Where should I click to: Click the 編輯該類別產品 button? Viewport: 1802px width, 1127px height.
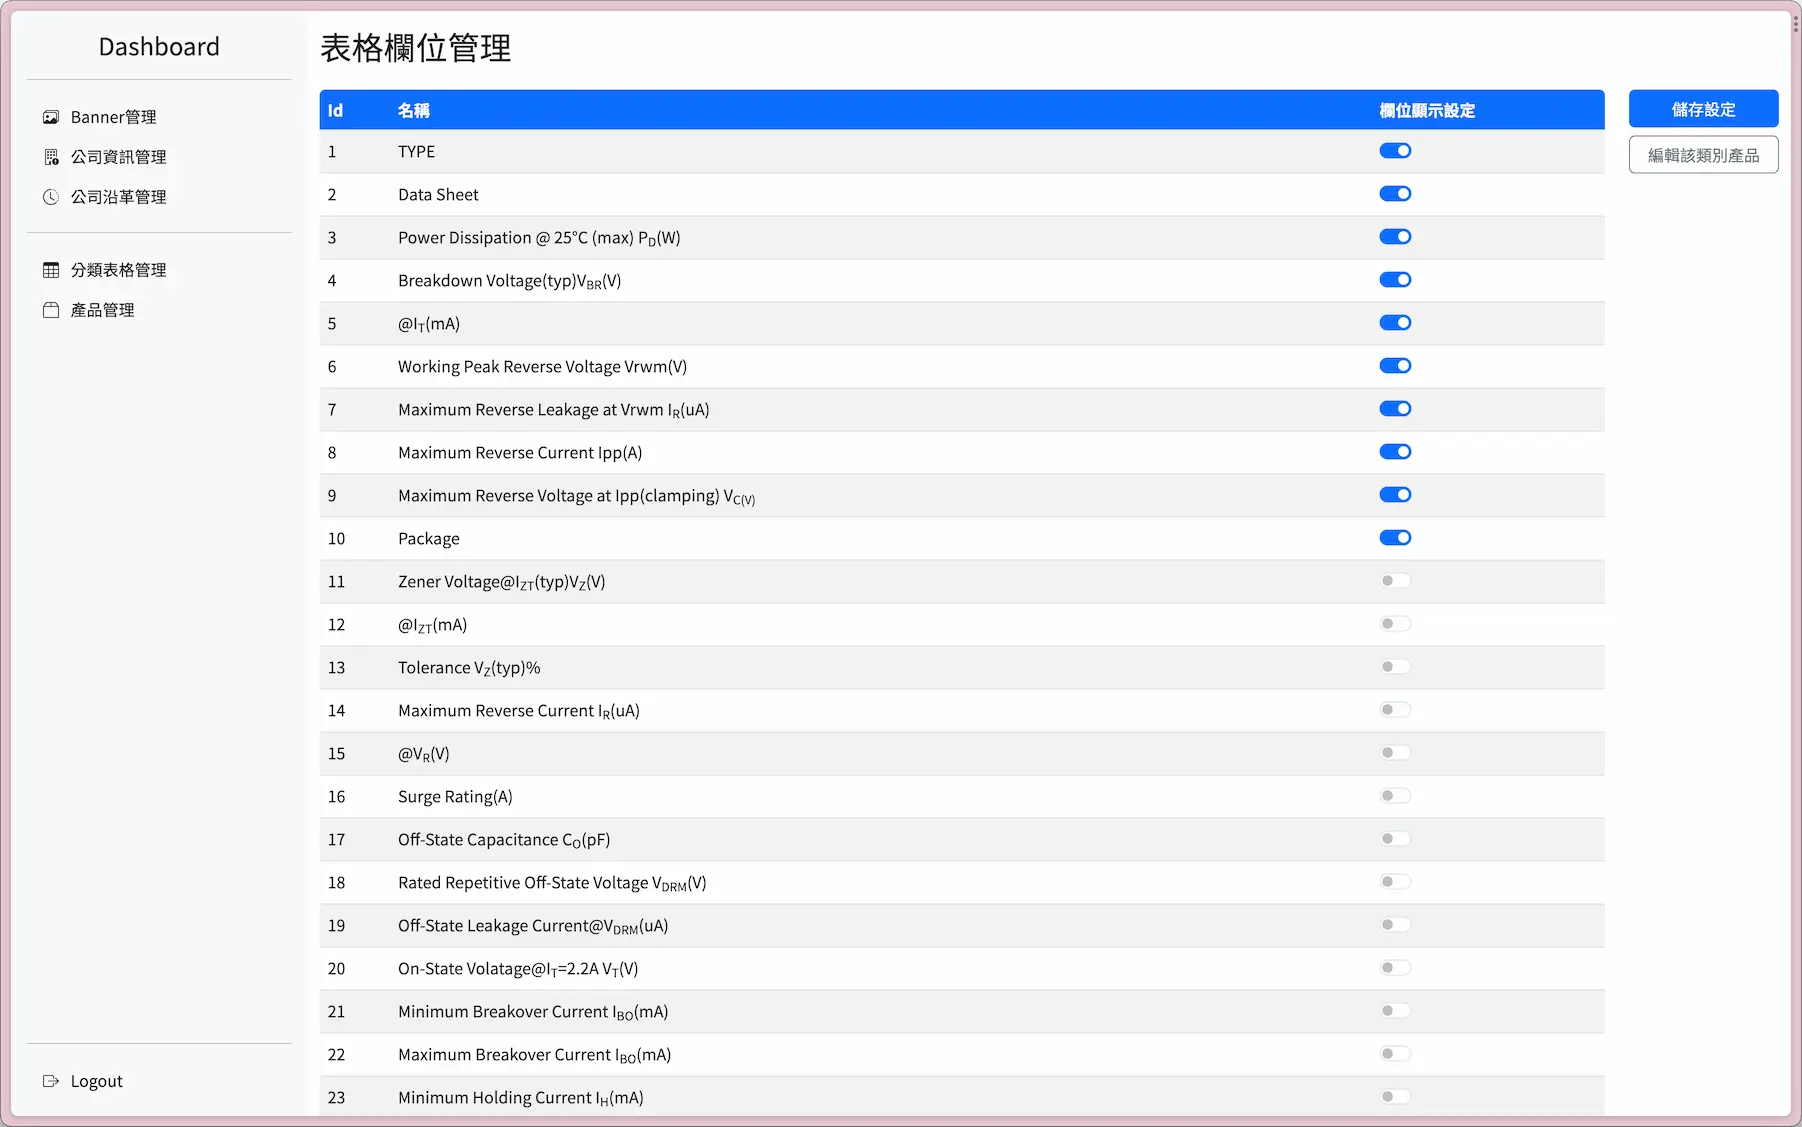1703,155
